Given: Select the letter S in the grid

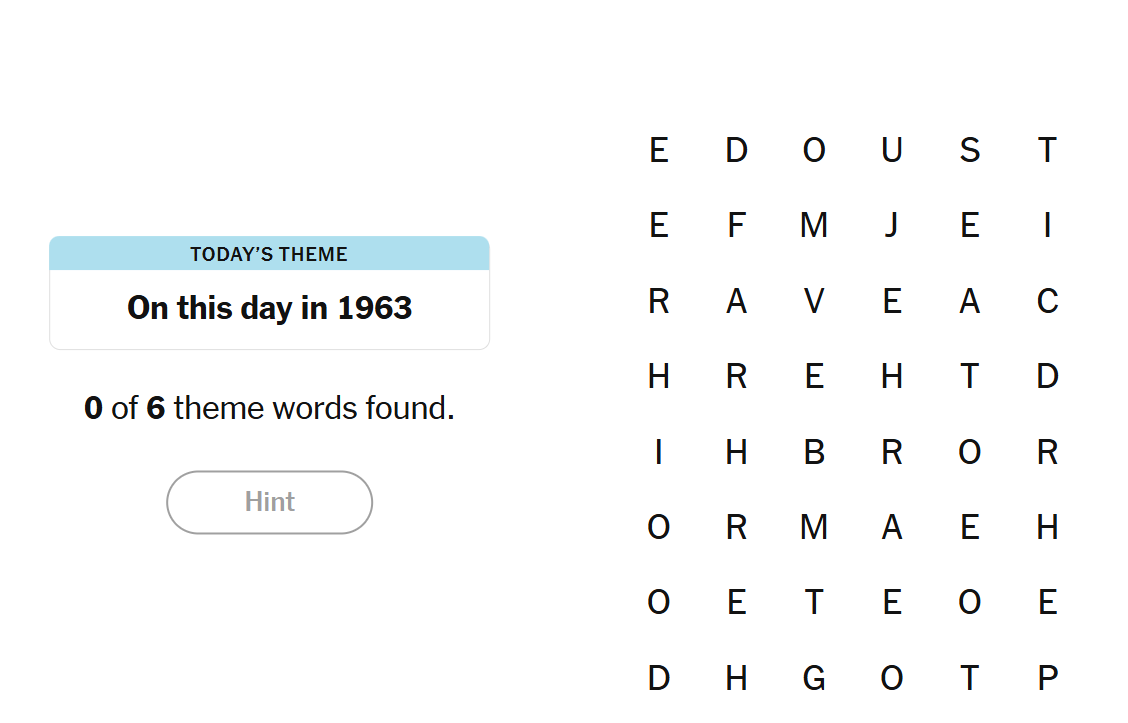Looking at the screenshot, I should 969,150.
